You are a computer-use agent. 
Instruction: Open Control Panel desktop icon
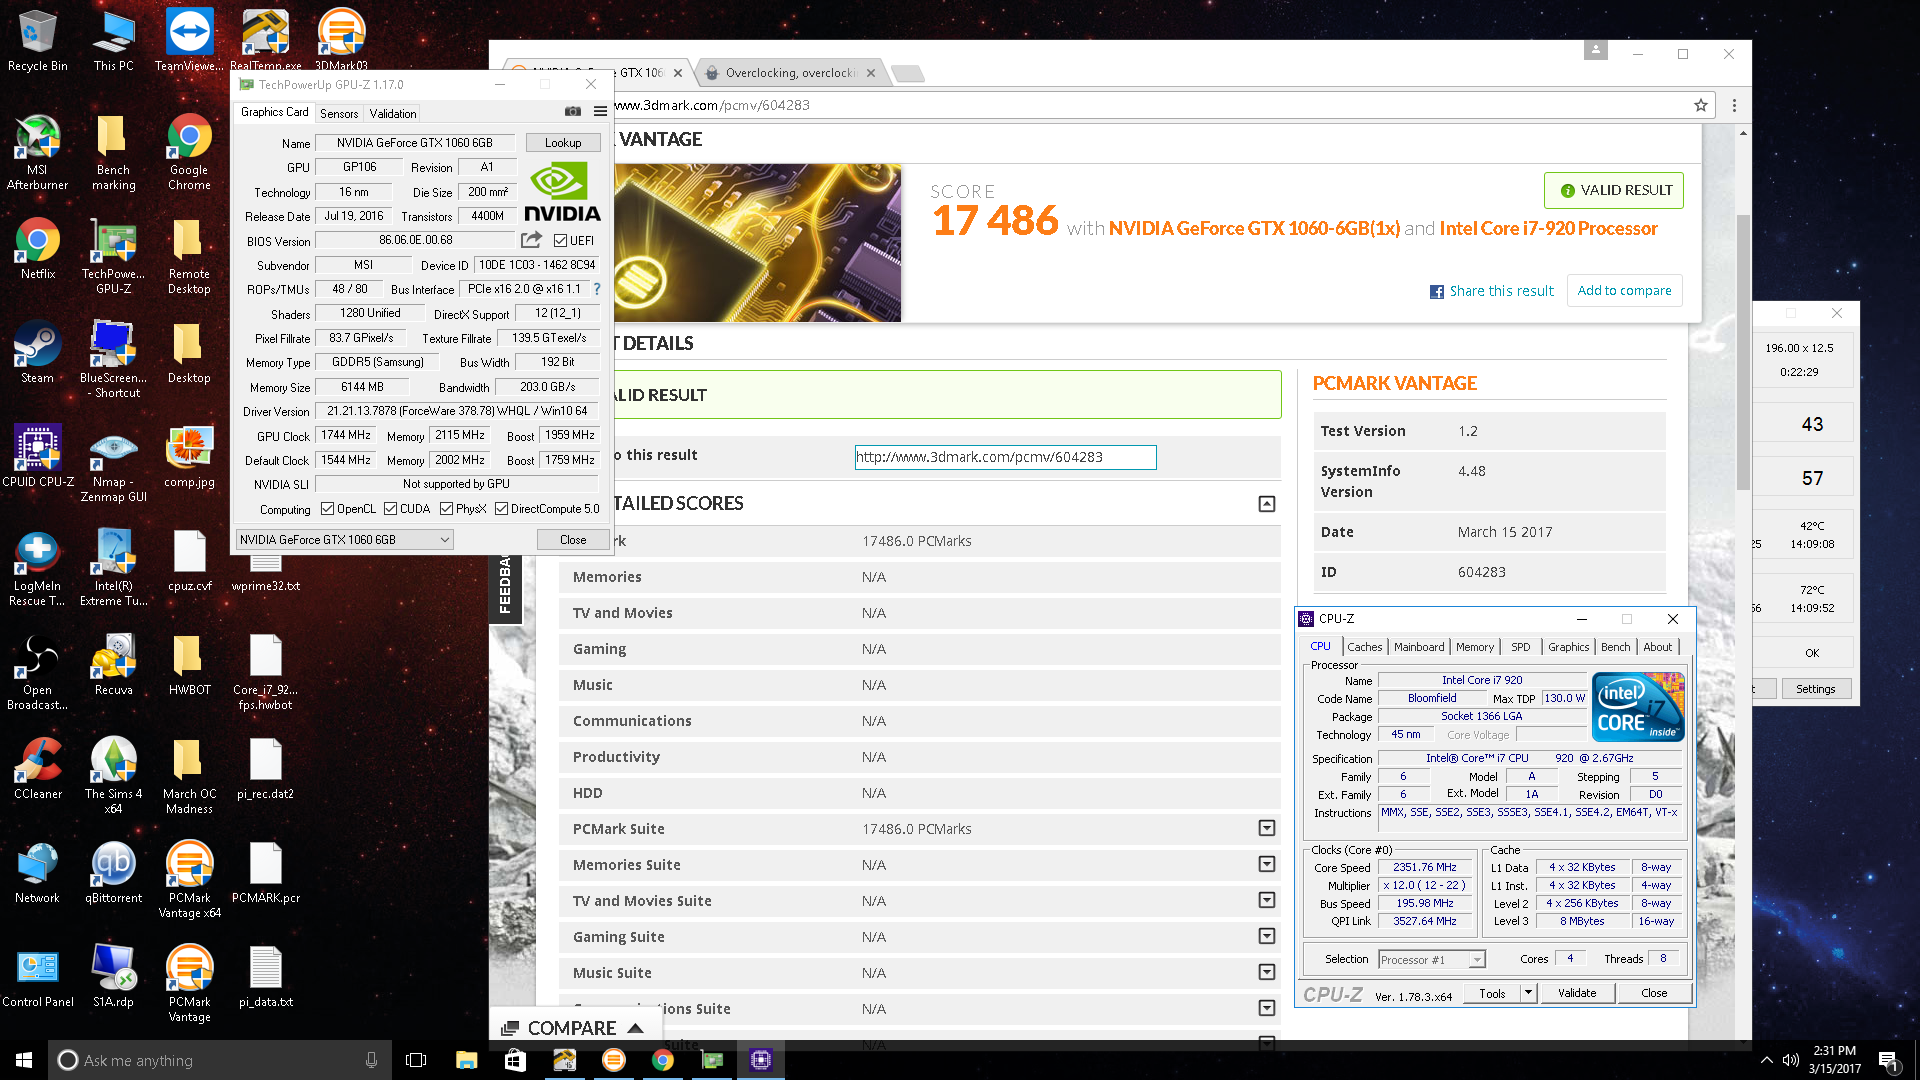tap(37, 976)
